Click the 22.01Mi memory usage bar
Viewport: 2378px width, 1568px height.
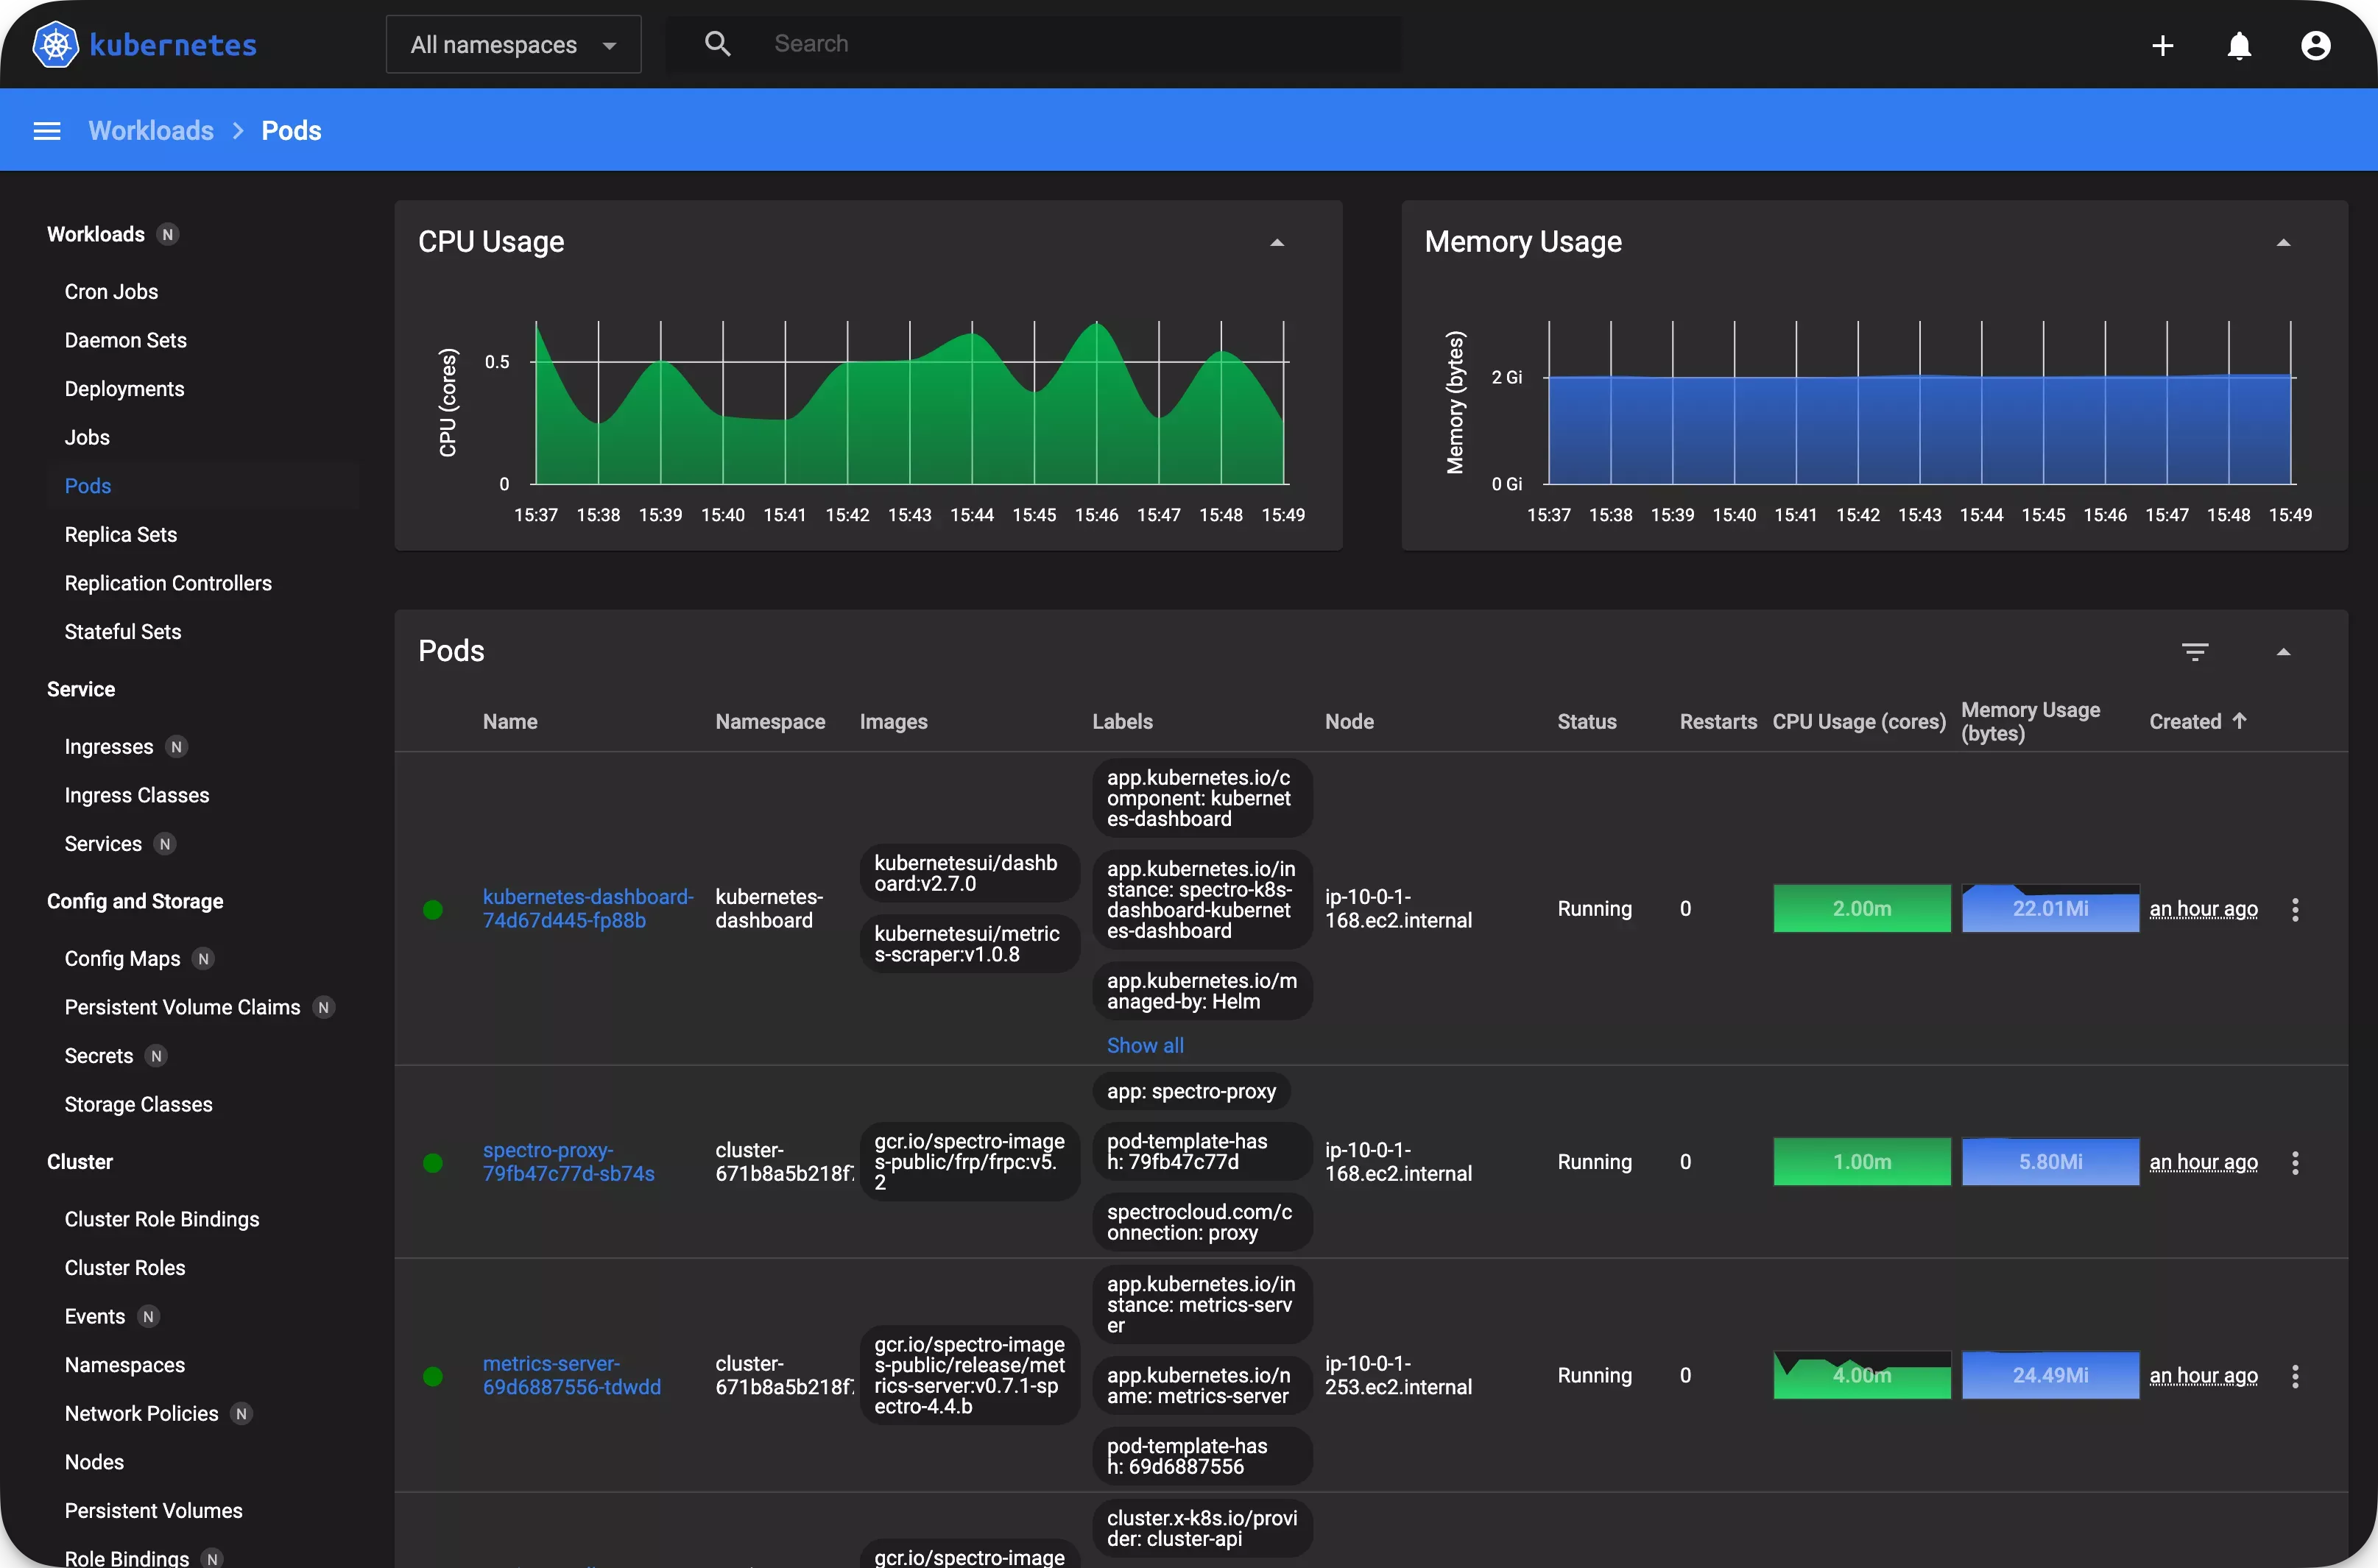pyautogui.click(x=2050, y=908)
